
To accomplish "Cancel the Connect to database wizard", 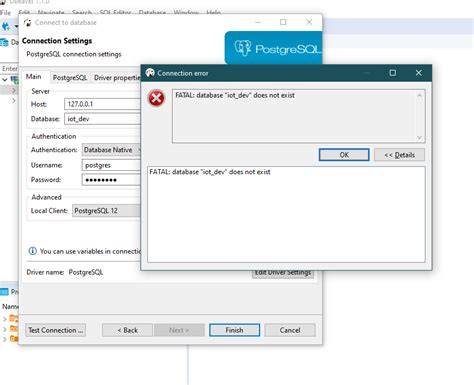I will (290, 330).
